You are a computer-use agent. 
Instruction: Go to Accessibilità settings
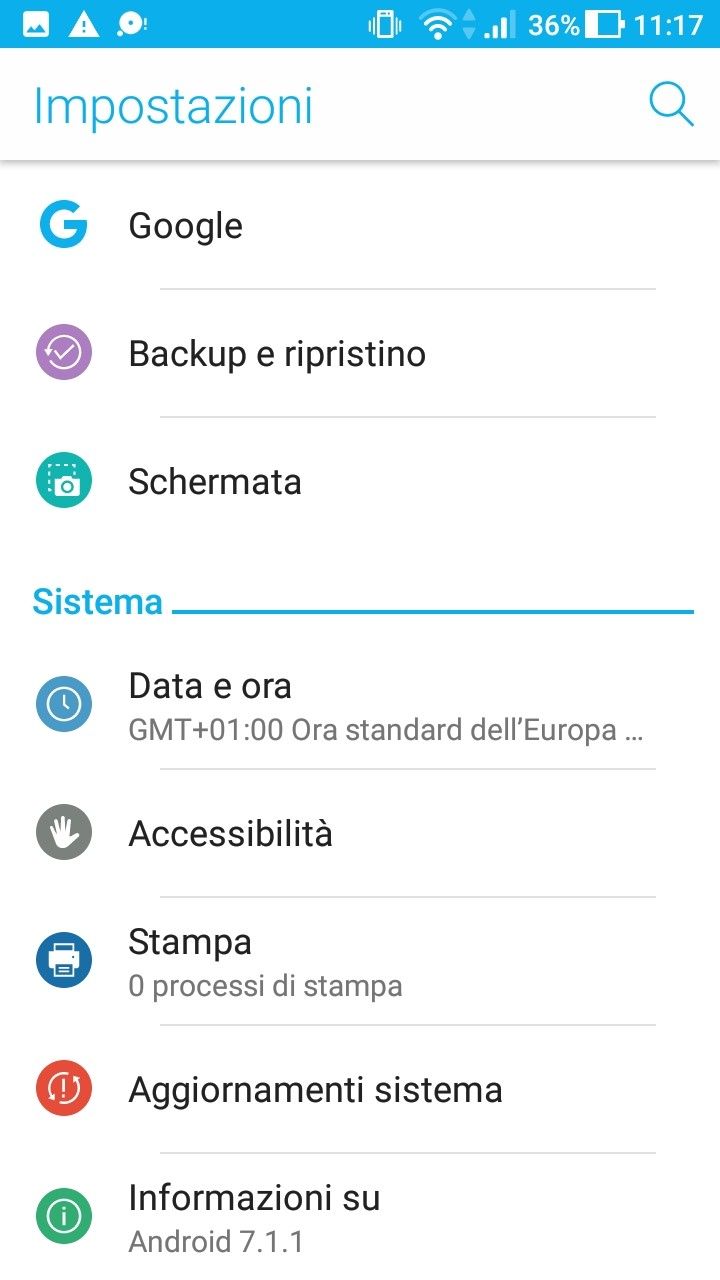point(231,834)
